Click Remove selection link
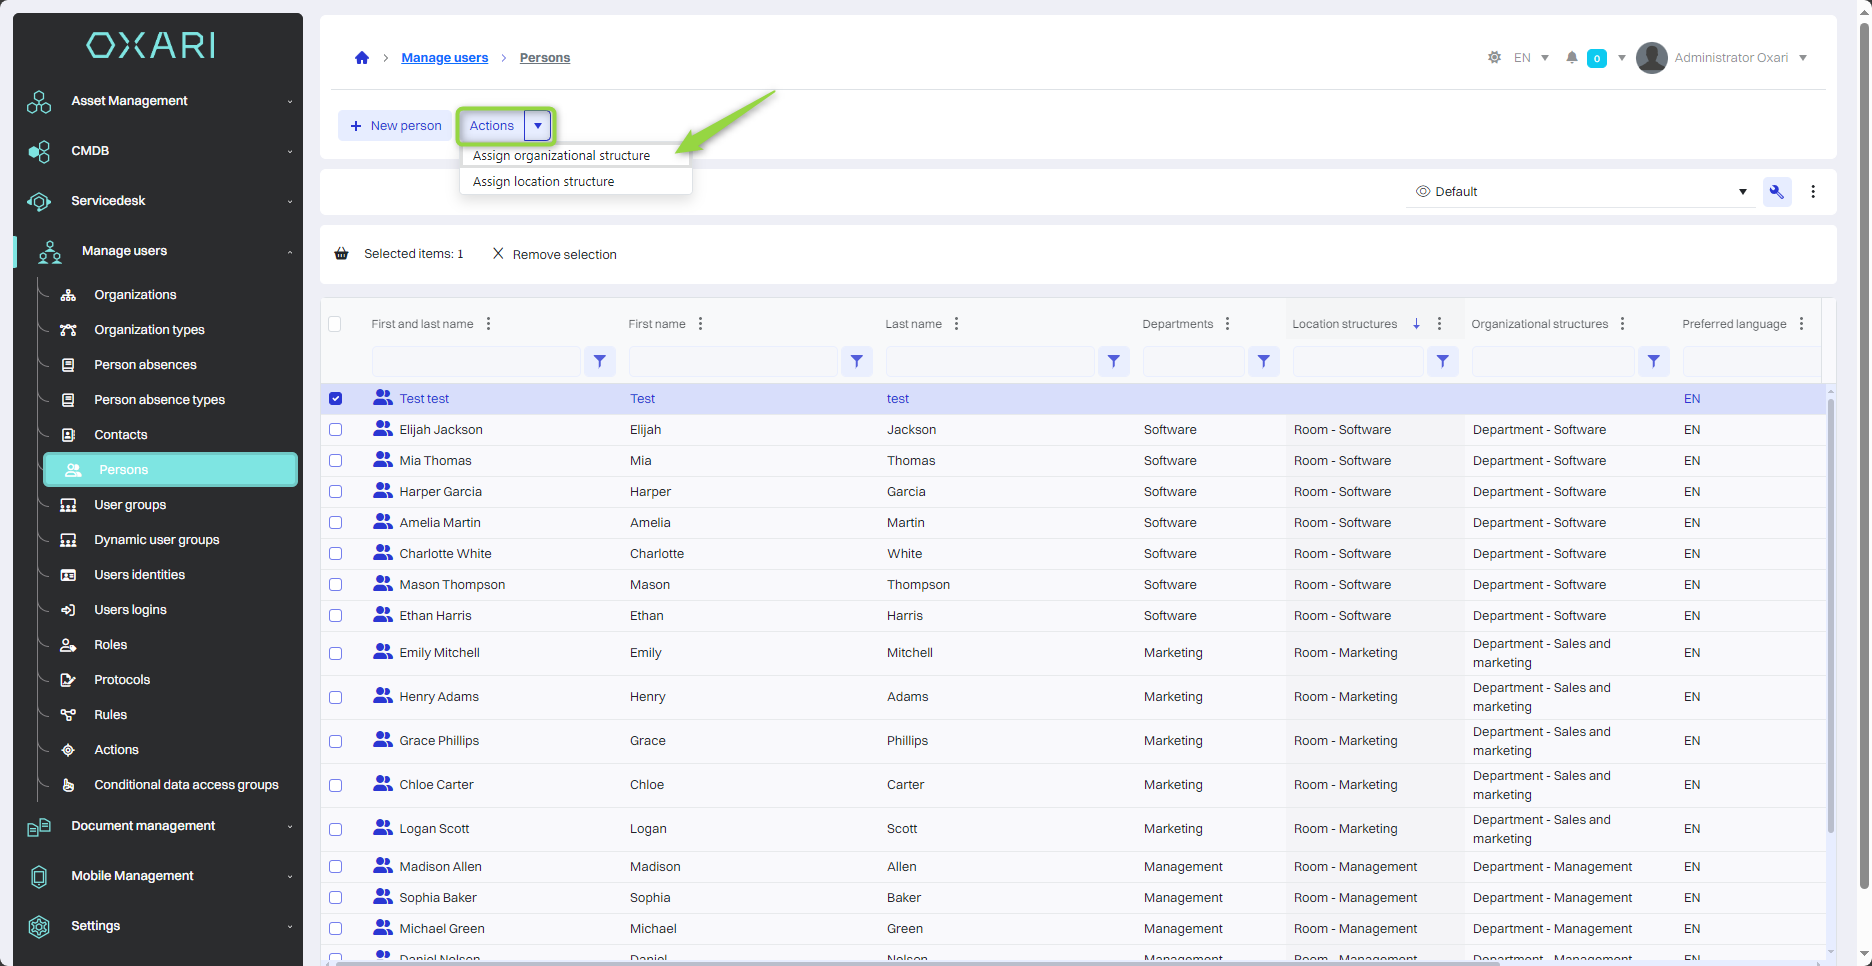This screenshot has width=1872, height=966. coord(555,255)
